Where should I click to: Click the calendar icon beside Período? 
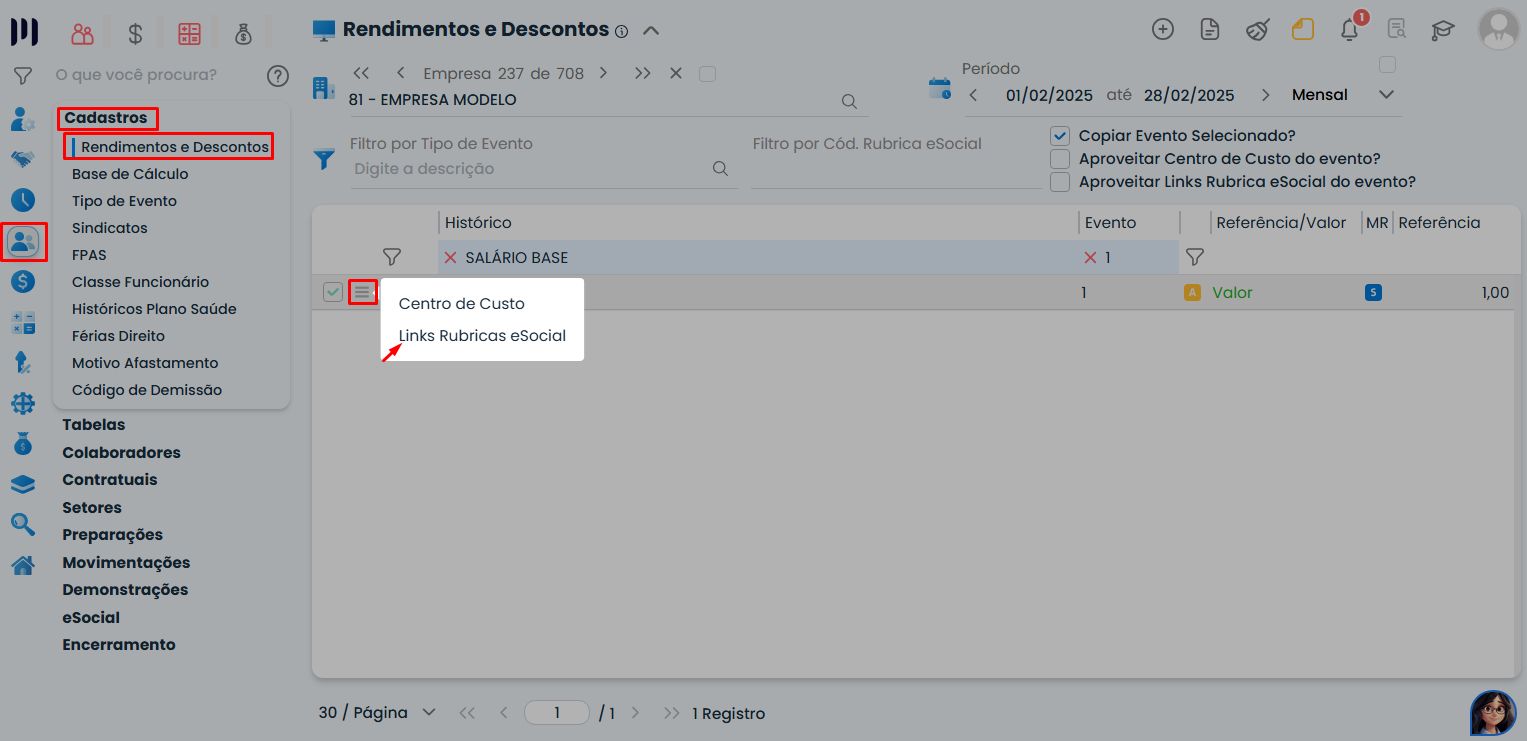pyautogui.click(x=940, y=88)
